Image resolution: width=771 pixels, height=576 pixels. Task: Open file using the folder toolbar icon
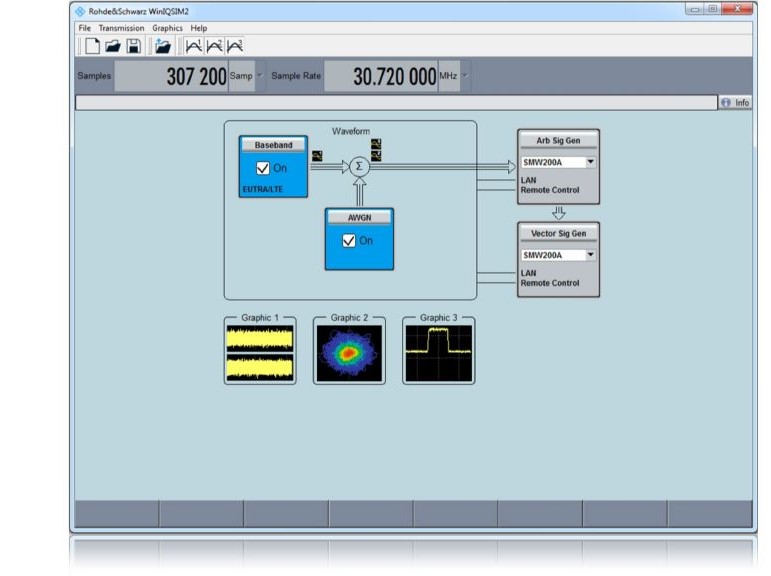point(113,46)
